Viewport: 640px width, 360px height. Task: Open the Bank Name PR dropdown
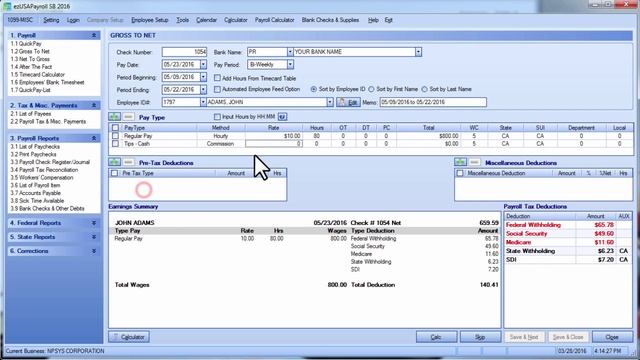[x=290, y=52]
